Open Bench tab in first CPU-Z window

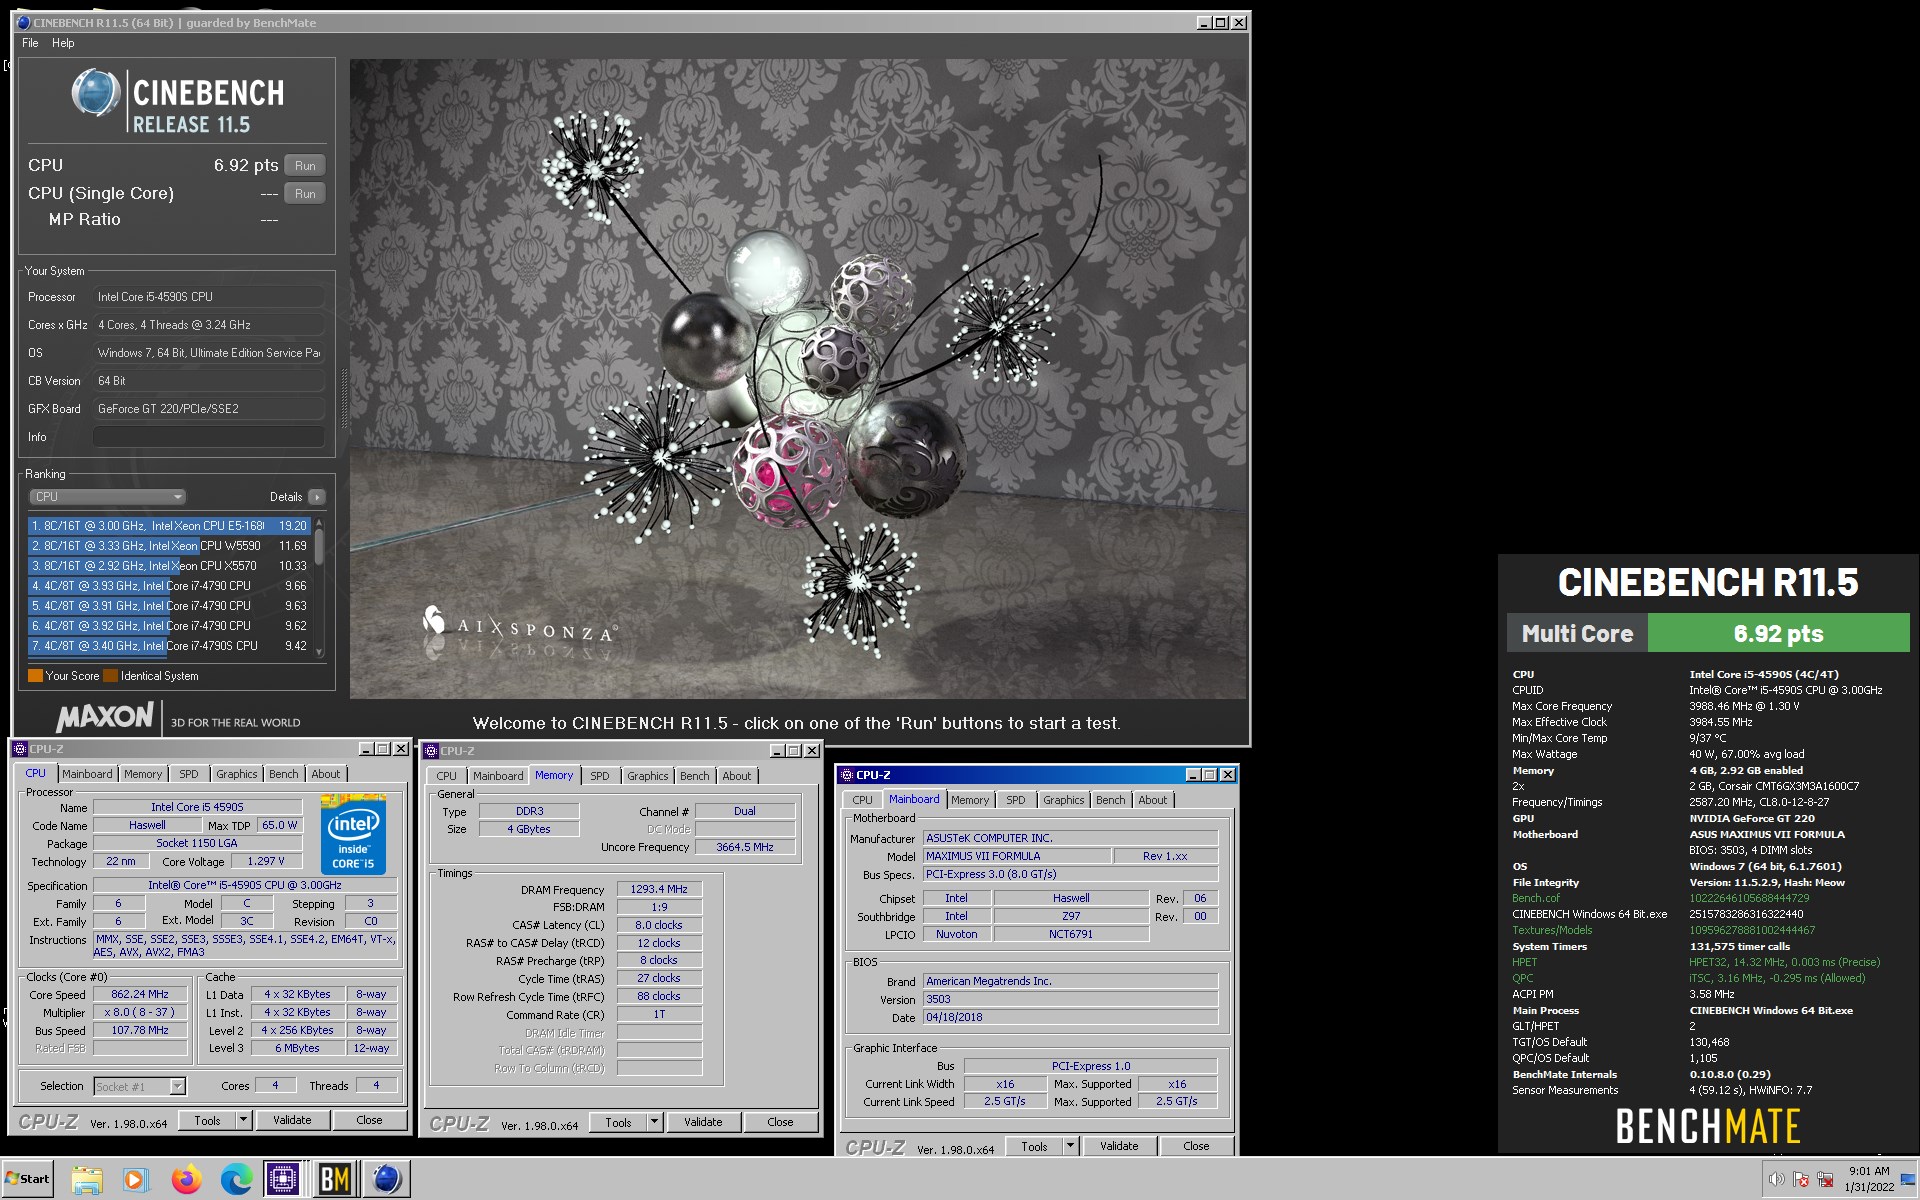[x=284, y=774]
